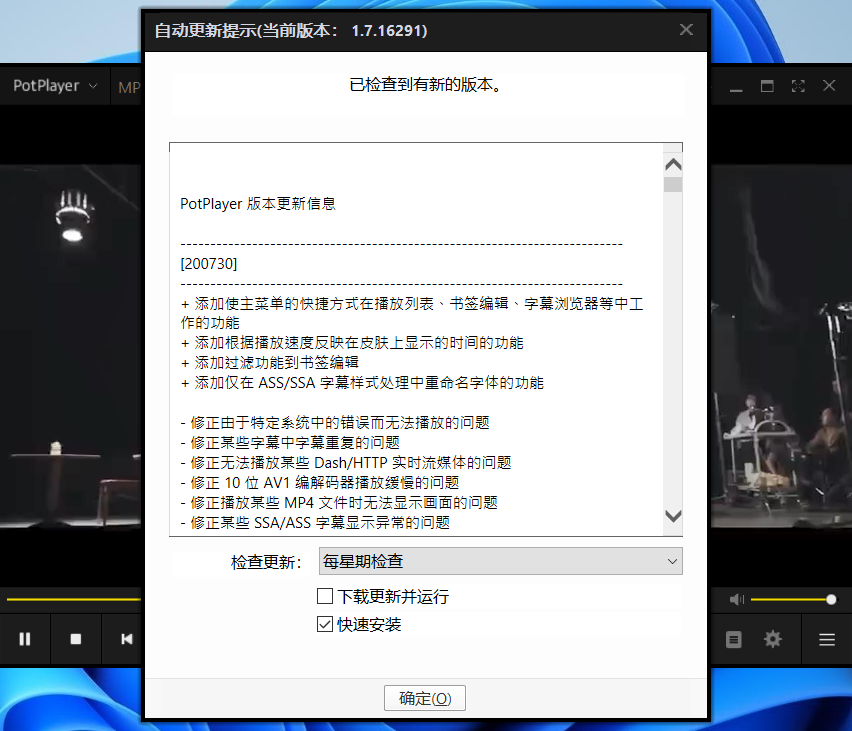The width and height of the screenshot is (852, 731).
Task: Click the line about 10 位 AV1 编解码器
Action: pyautogui.click(x=320, y=483)
